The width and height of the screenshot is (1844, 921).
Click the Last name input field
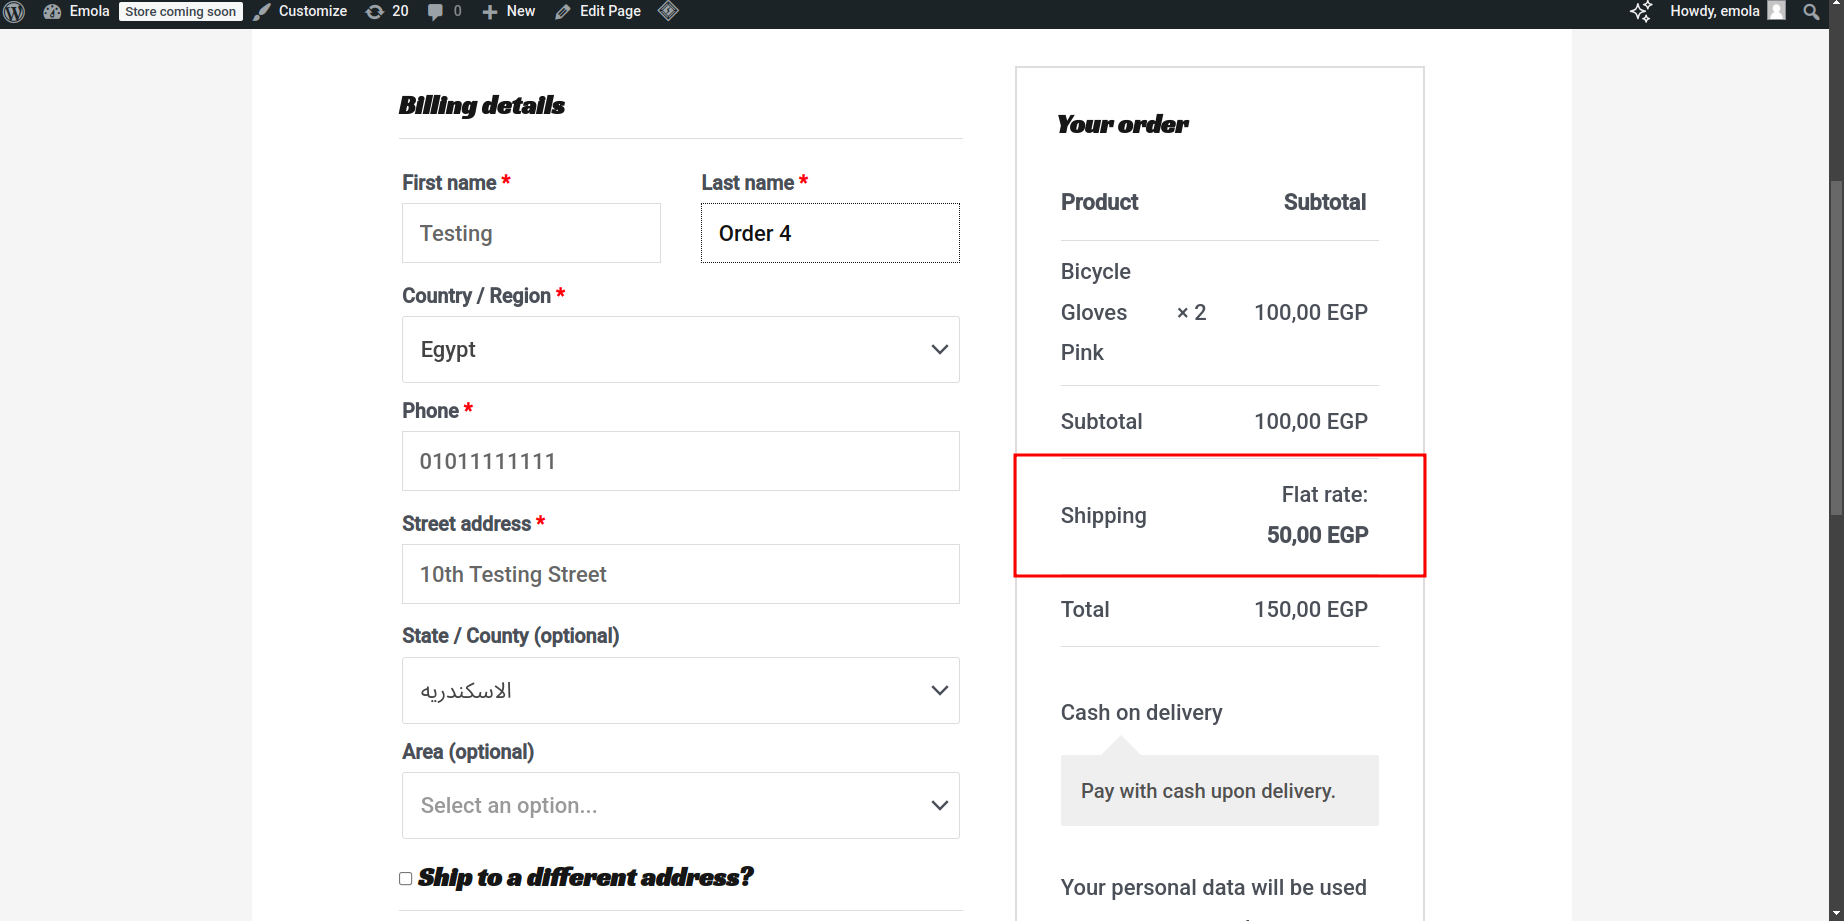[x=830, y=233]
